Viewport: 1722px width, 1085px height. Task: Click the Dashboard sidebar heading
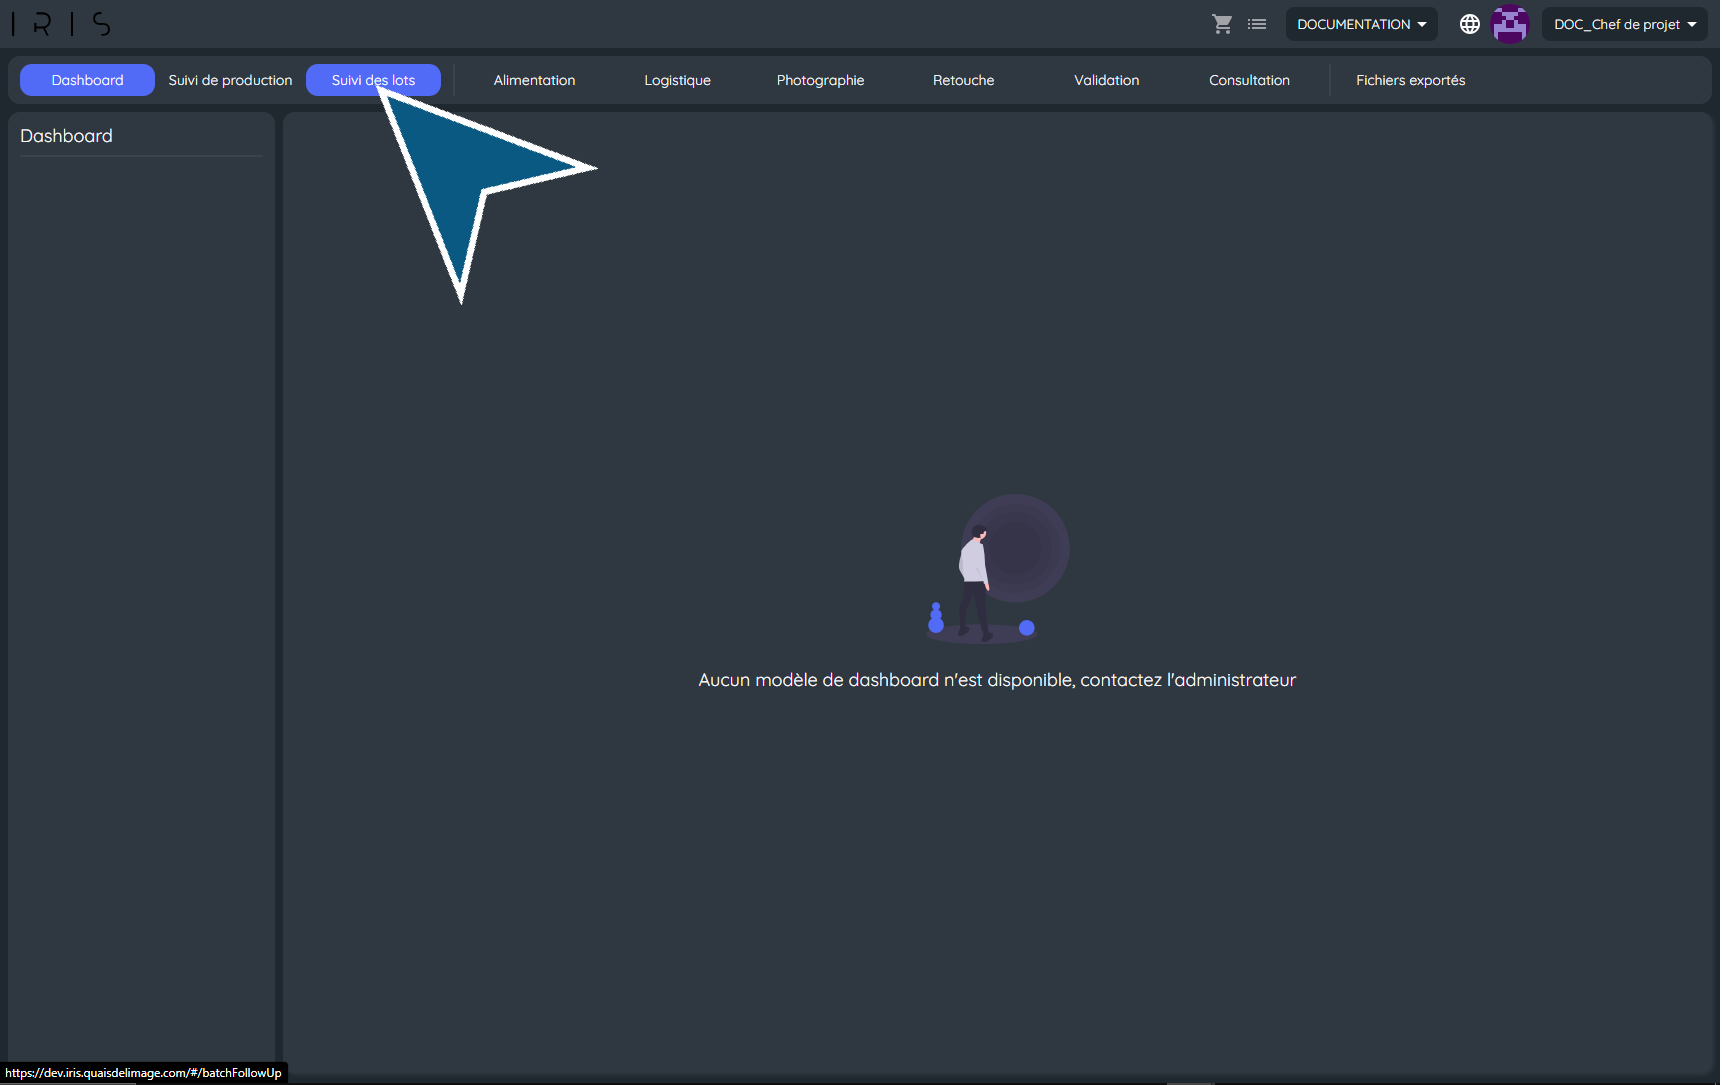66,136
